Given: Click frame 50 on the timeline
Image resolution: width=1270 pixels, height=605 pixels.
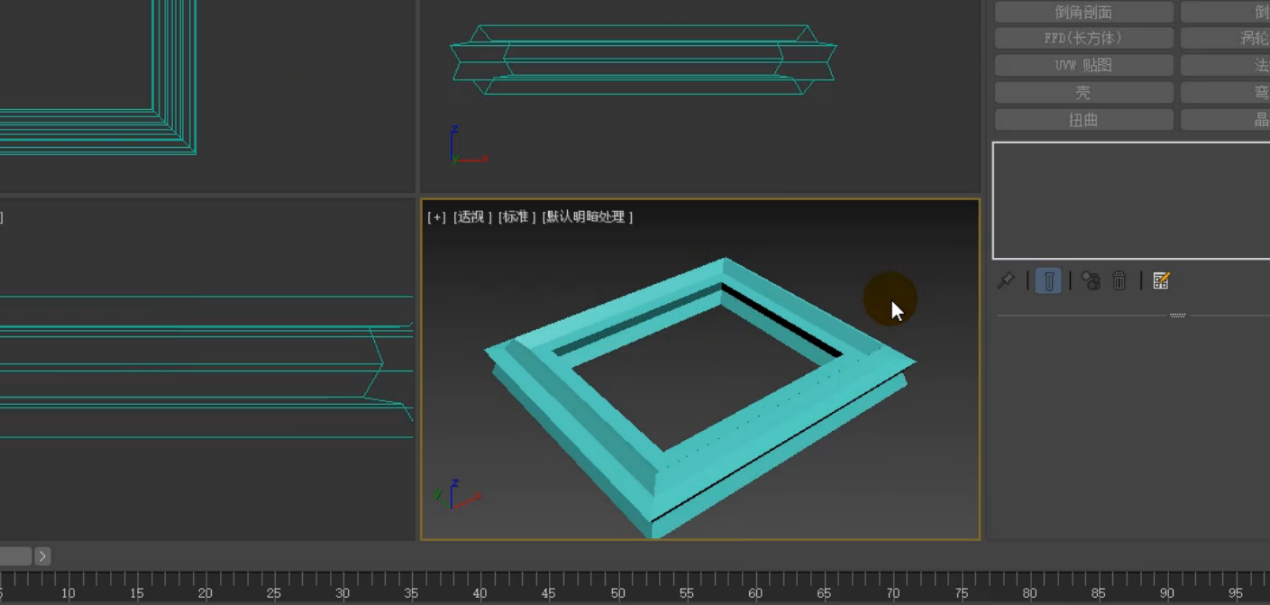Looking at the screenshot, I should pos(618,582).
